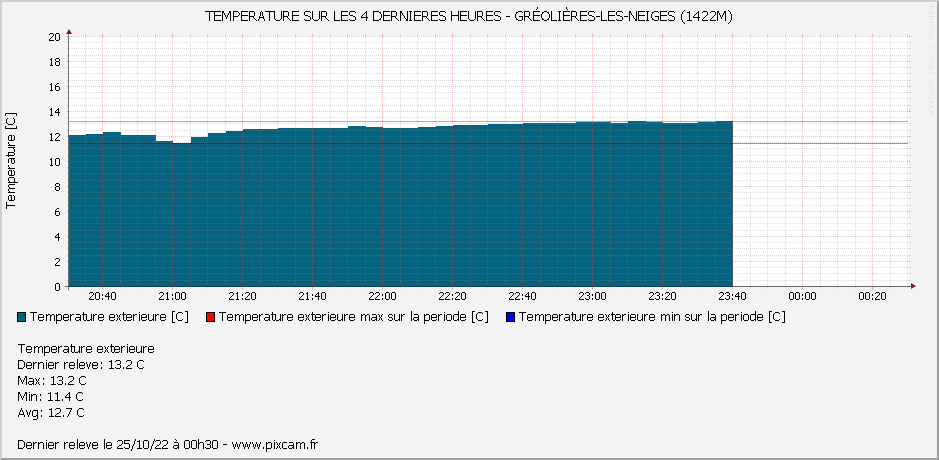The width and height of the screenshot is (939, 460).
Task: Click the 23:40 tick label on time axis
Action: click(732, 297)
